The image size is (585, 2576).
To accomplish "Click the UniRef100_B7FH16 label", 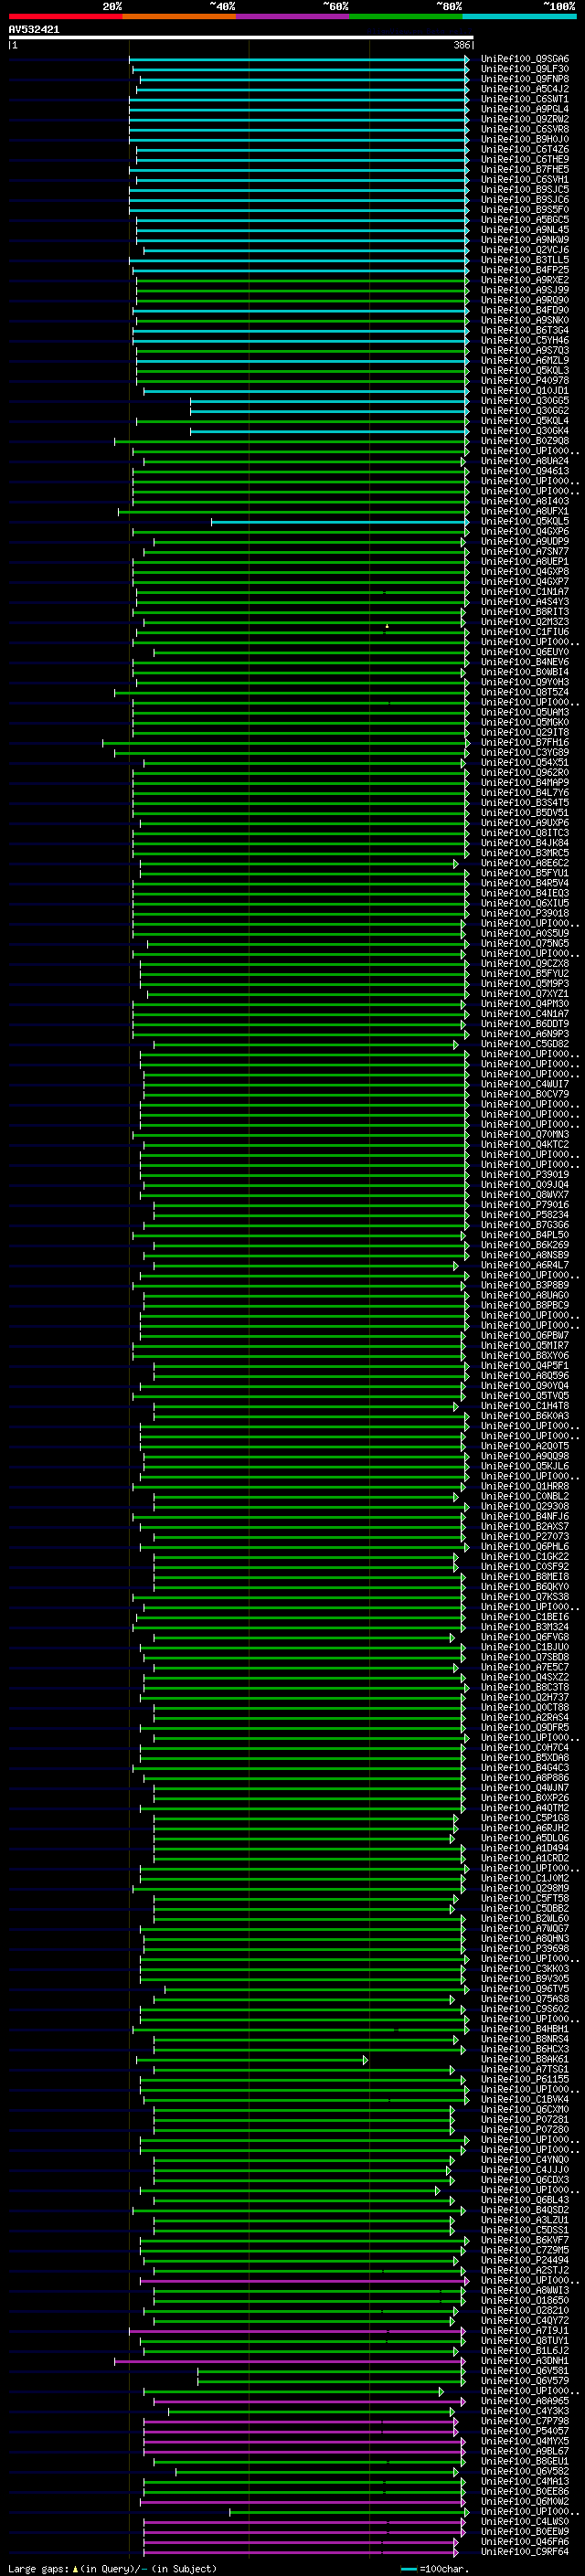I will [x=525, y=742].
